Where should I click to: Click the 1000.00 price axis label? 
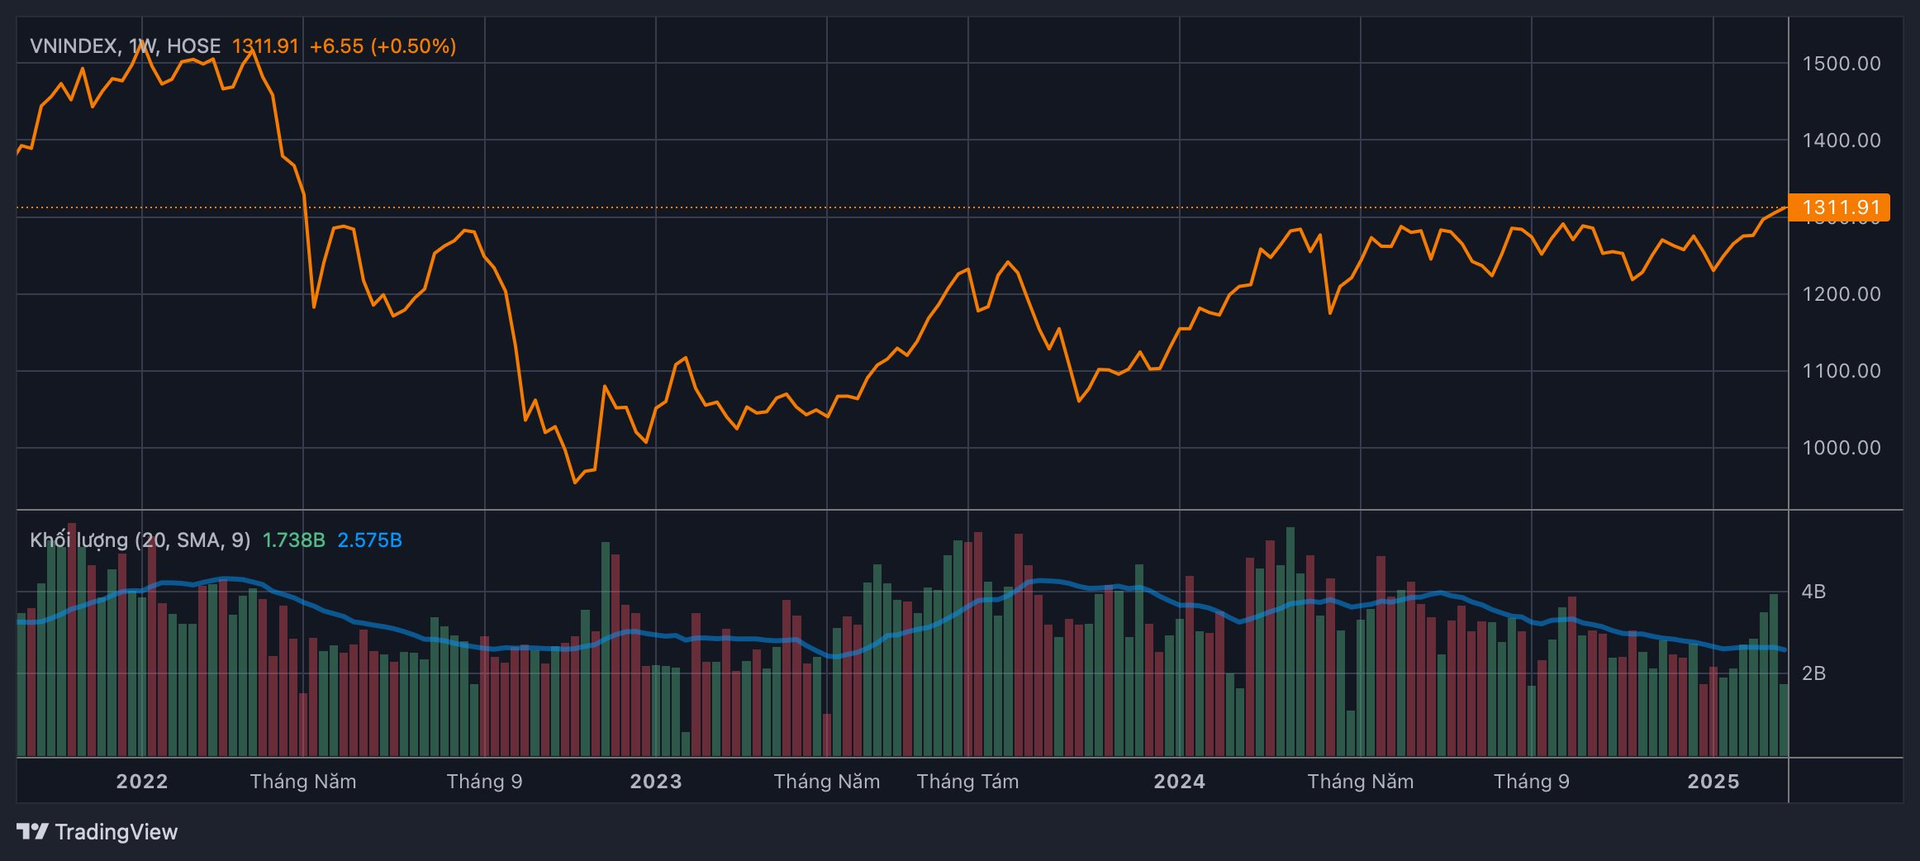point(1841,447)
